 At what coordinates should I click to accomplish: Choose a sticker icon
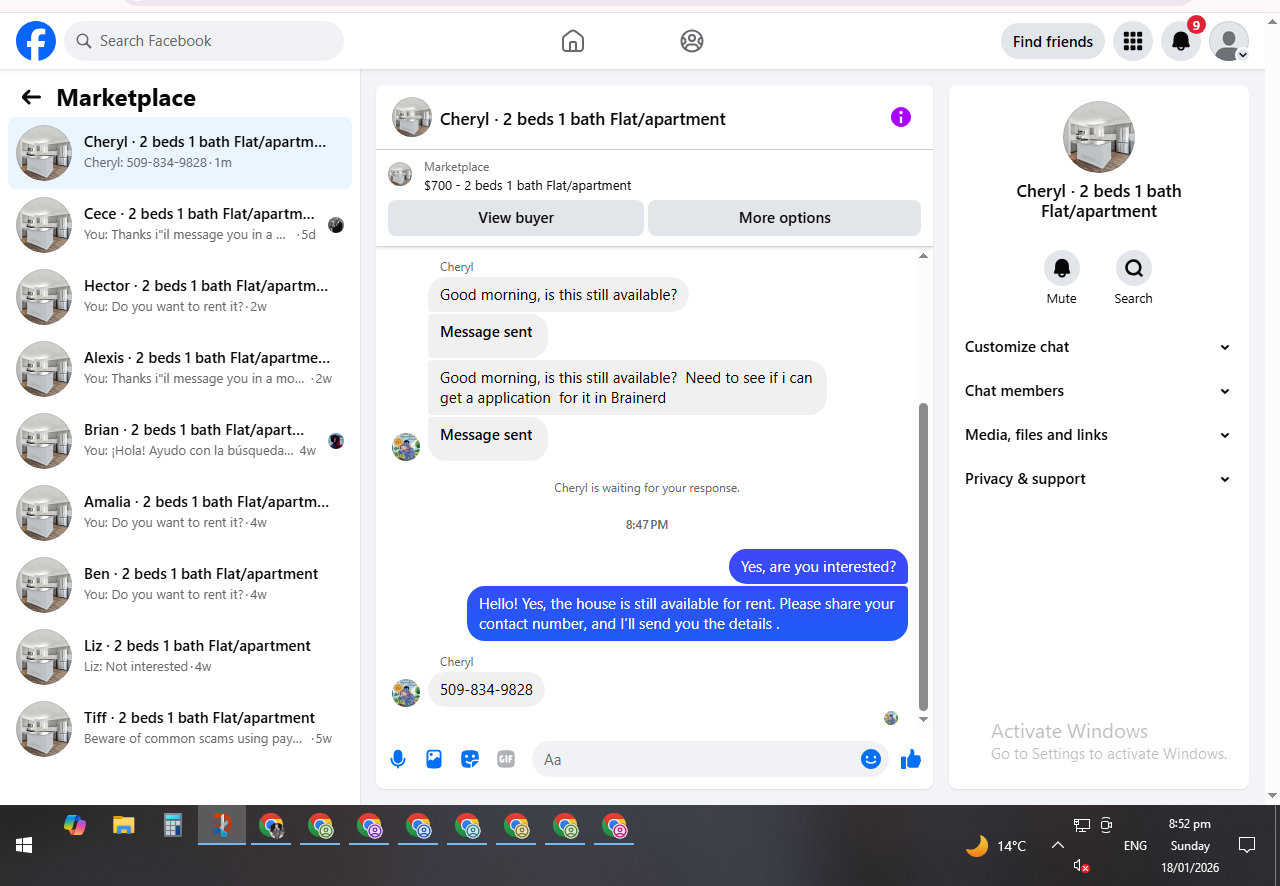[470, 759]
